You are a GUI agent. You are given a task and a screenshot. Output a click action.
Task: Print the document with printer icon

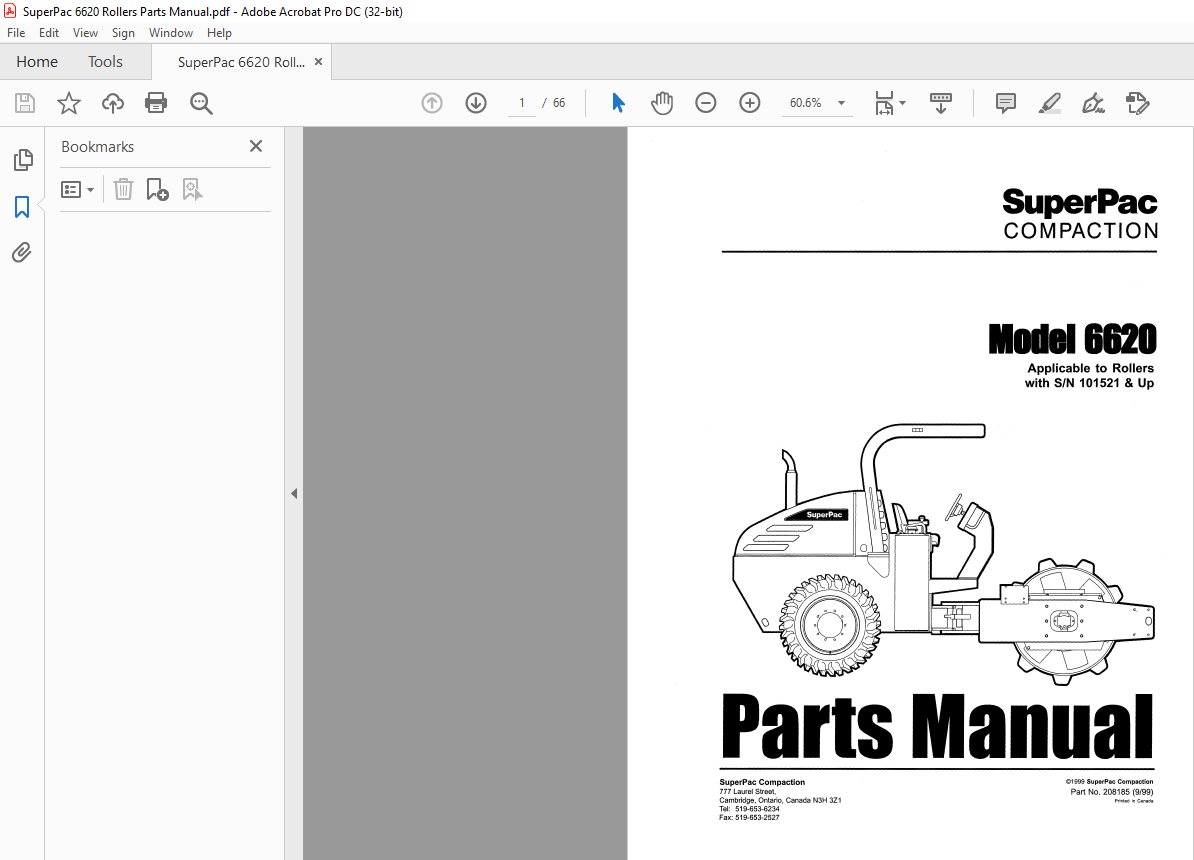pos(156,103)
